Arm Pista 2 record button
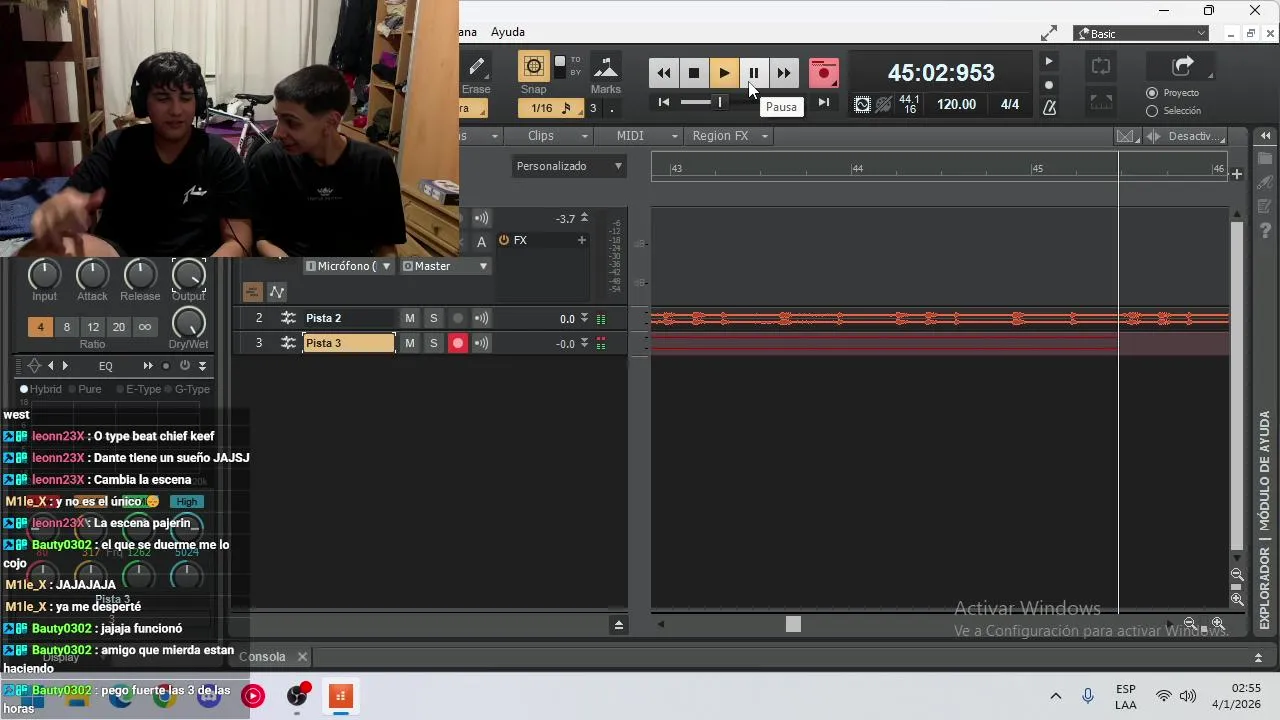Screen dimensions: 1280x720 [458, 318]
